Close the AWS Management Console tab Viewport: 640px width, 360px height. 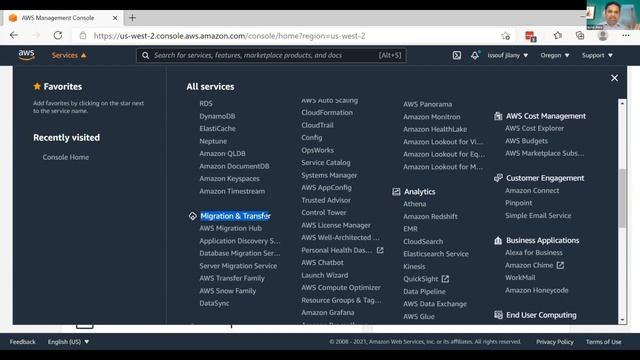click(x=115, y=18)
